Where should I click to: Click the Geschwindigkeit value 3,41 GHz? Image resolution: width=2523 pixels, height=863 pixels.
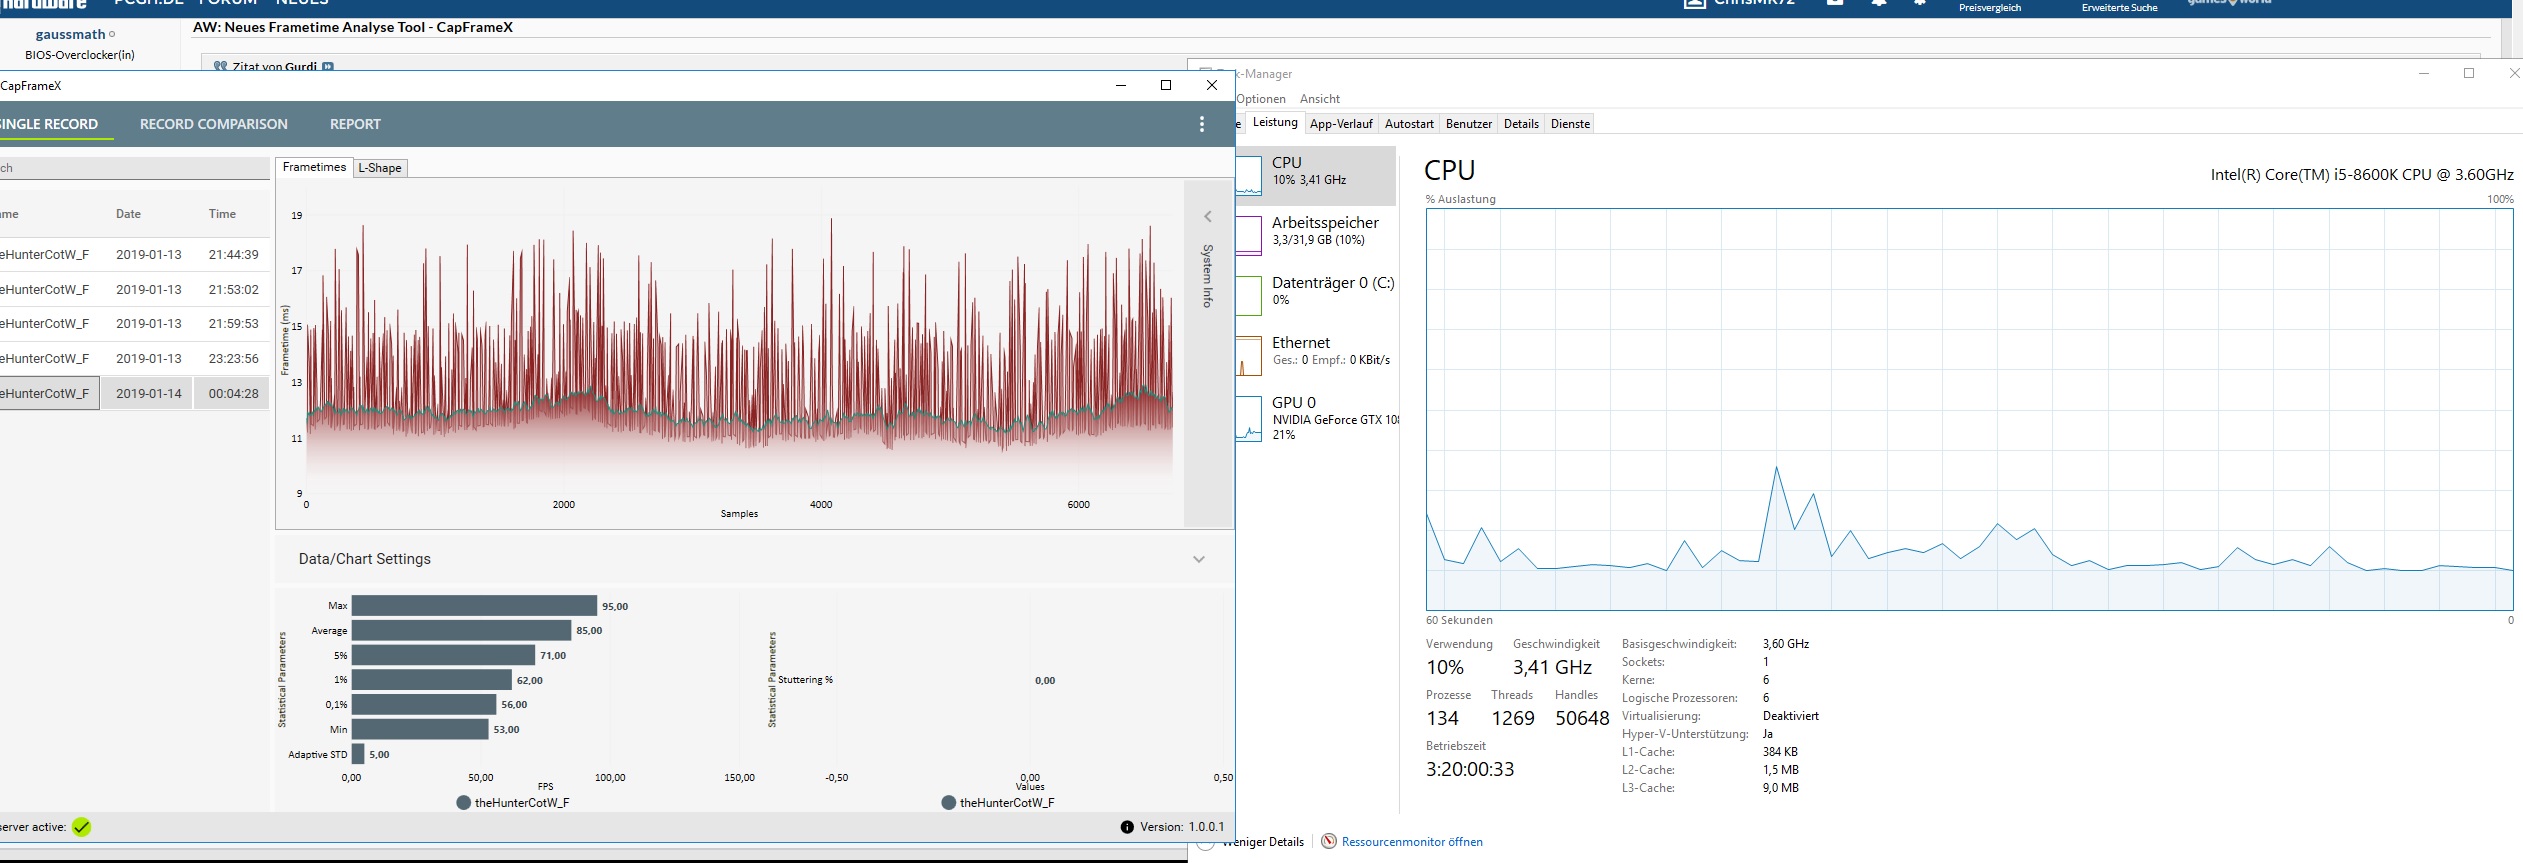point(1552,667)
